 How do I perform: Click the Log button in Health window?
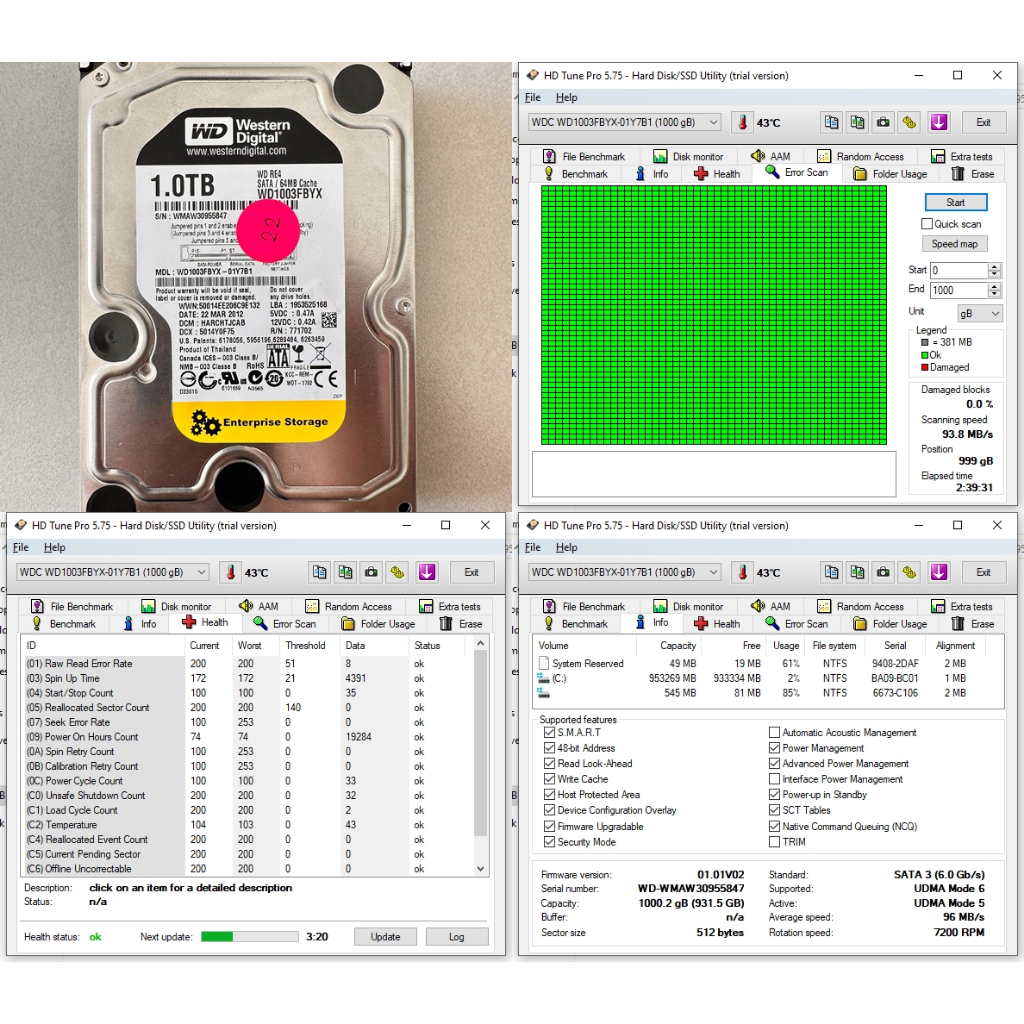[x=457, y=937]
